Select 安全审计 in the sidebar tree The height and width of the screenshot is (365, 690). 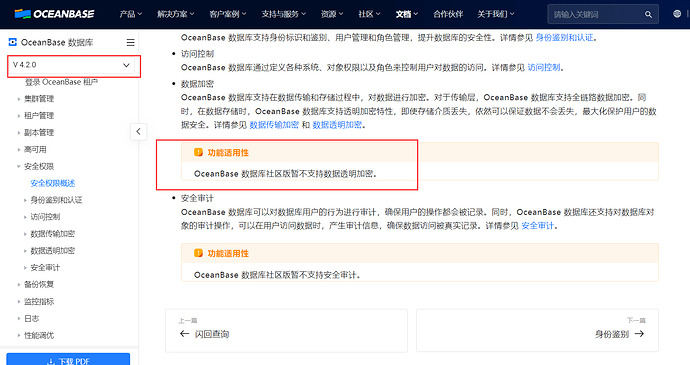(45, 268)
